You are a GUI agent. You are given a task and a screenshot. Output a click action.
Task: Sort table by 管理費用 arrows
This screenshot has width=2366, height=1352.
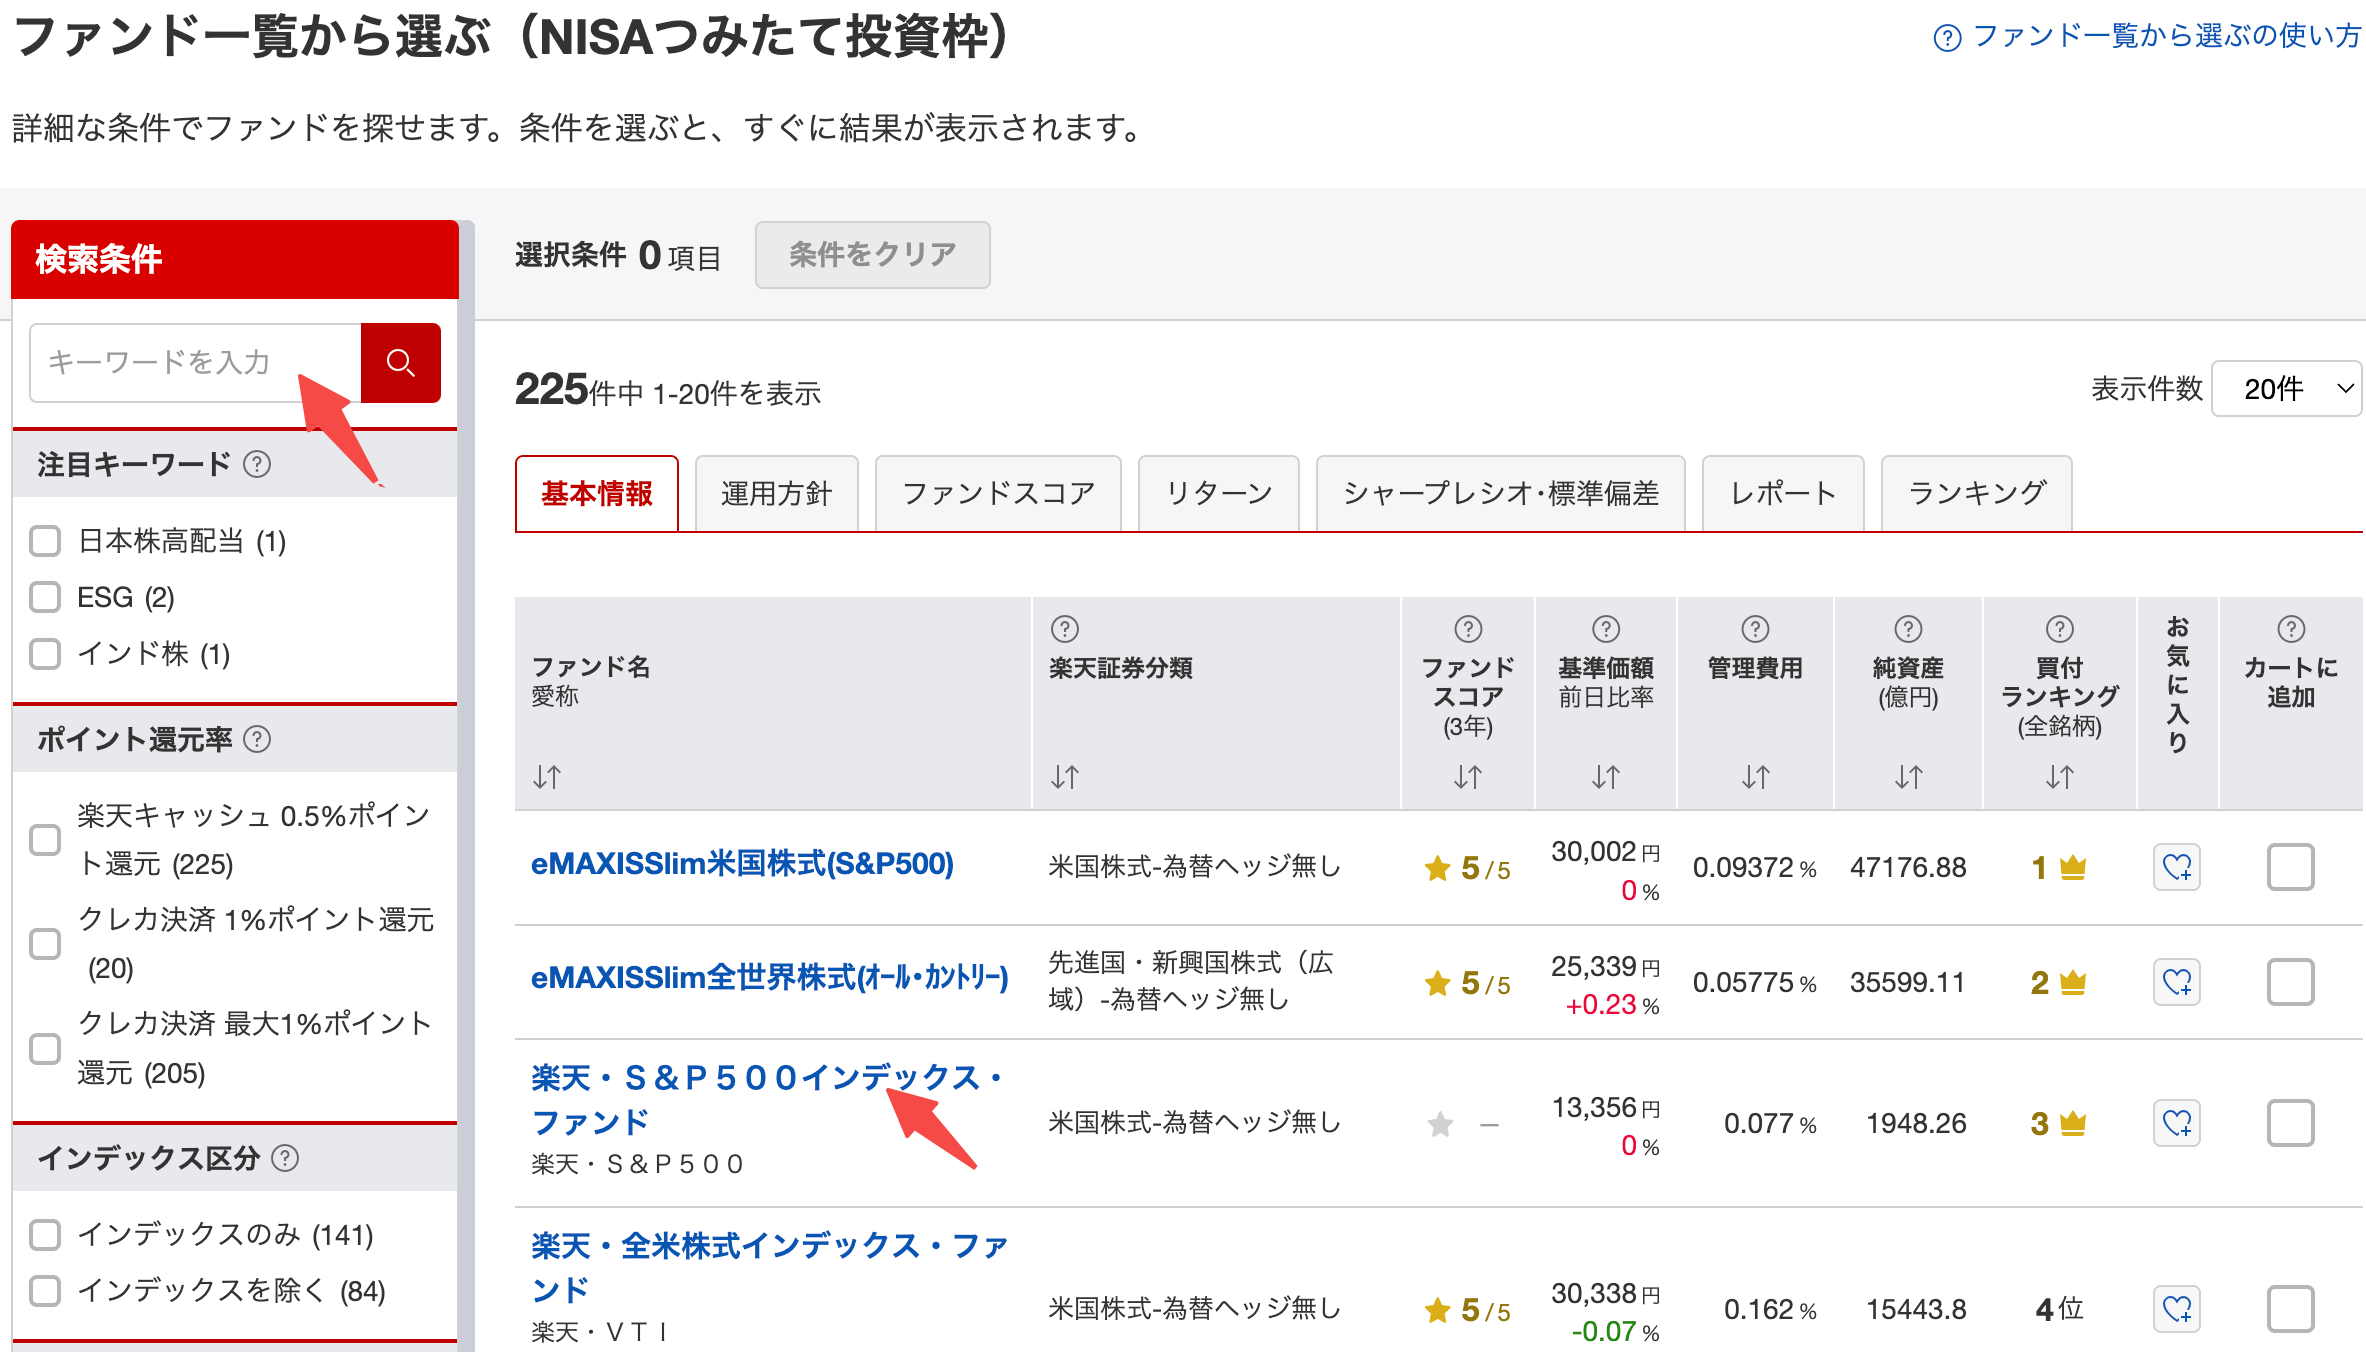click(1755, 777)
